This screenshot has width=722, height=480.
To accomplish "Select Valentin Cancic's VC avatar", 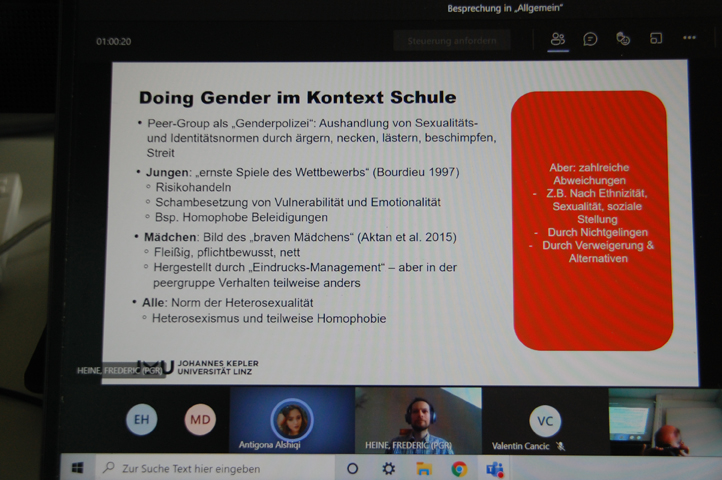I will tap(545, 421).
